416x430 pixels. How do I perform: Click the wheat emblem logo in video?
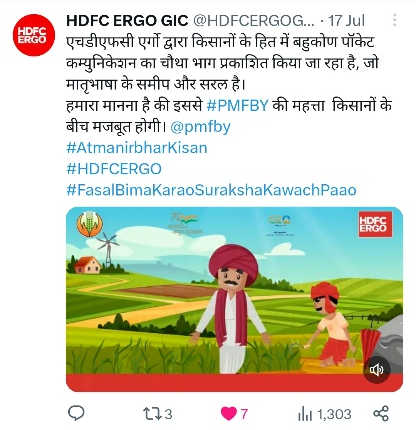90,224
